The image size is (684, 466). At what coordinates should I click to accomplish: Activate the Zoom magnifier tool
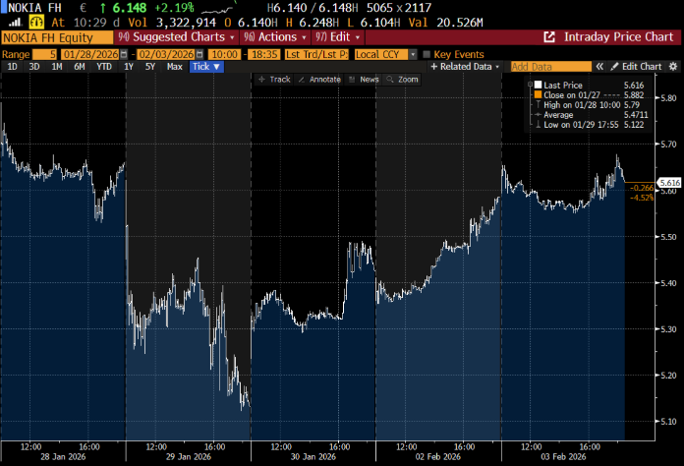pyautogui.click(x=402, y=79)
